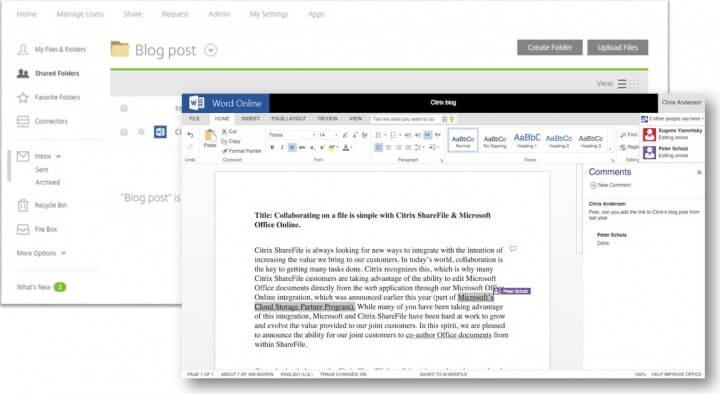The height and width of the screenshot is (394, 720).
Task: Click the Create Folder button
Action: tap(550, 47)
